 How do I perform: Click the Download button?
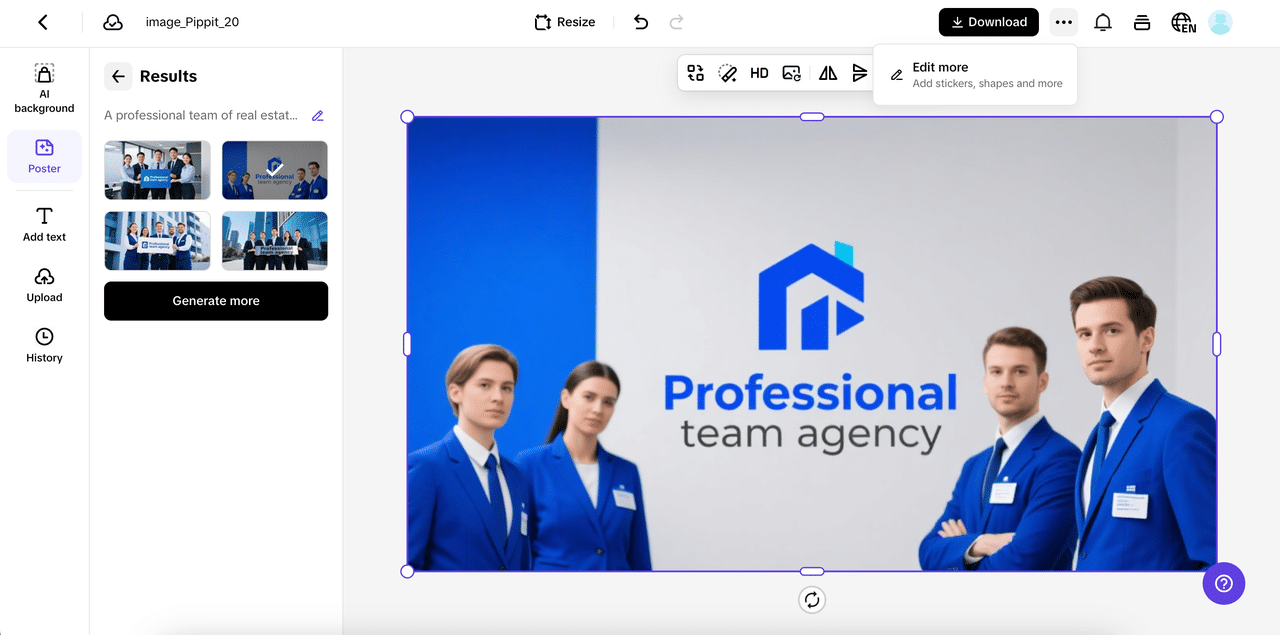pyautogui.click(x=988, y=22)
